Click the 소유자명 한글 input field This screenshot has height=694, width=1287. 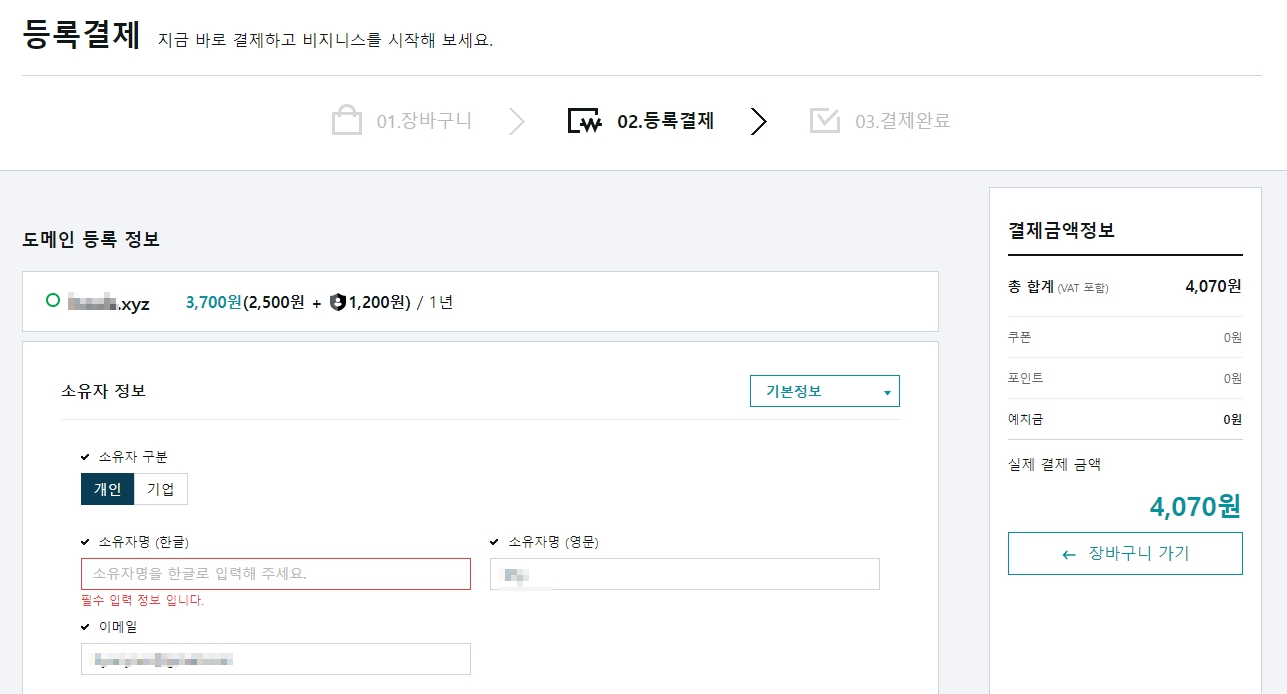click(x=275, y=573)
